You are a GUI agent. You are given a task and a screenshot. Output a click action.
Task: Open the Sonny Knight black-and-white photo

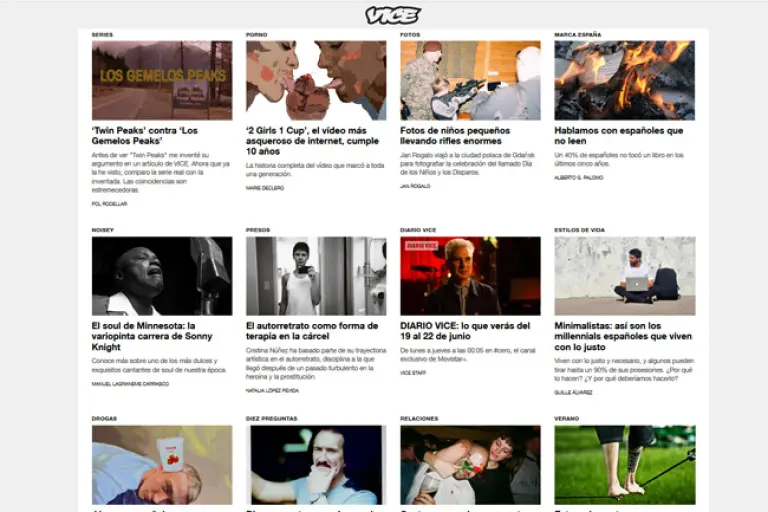coord(162,276)
